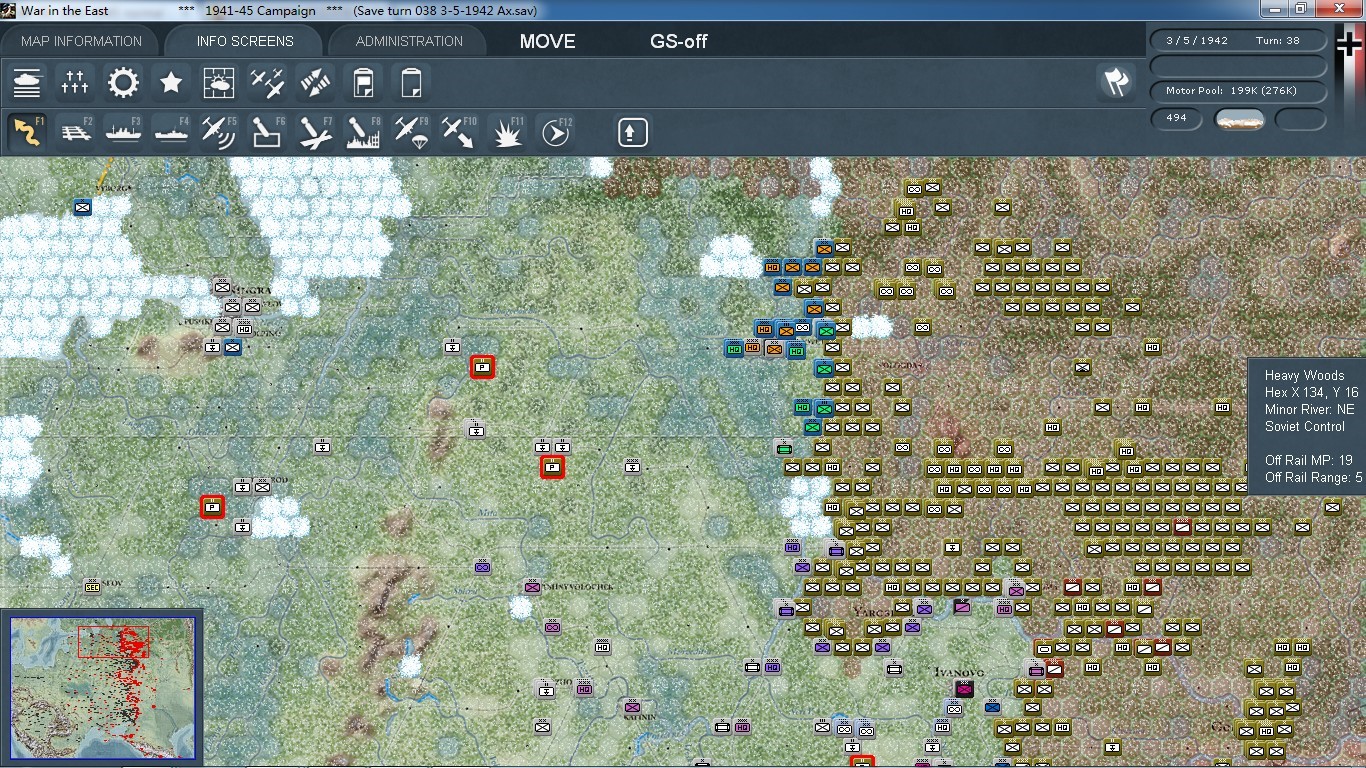Select the F3 naval transport ship icon
This screenshot has height=768, width=1366.
click(x=123, y=132)
